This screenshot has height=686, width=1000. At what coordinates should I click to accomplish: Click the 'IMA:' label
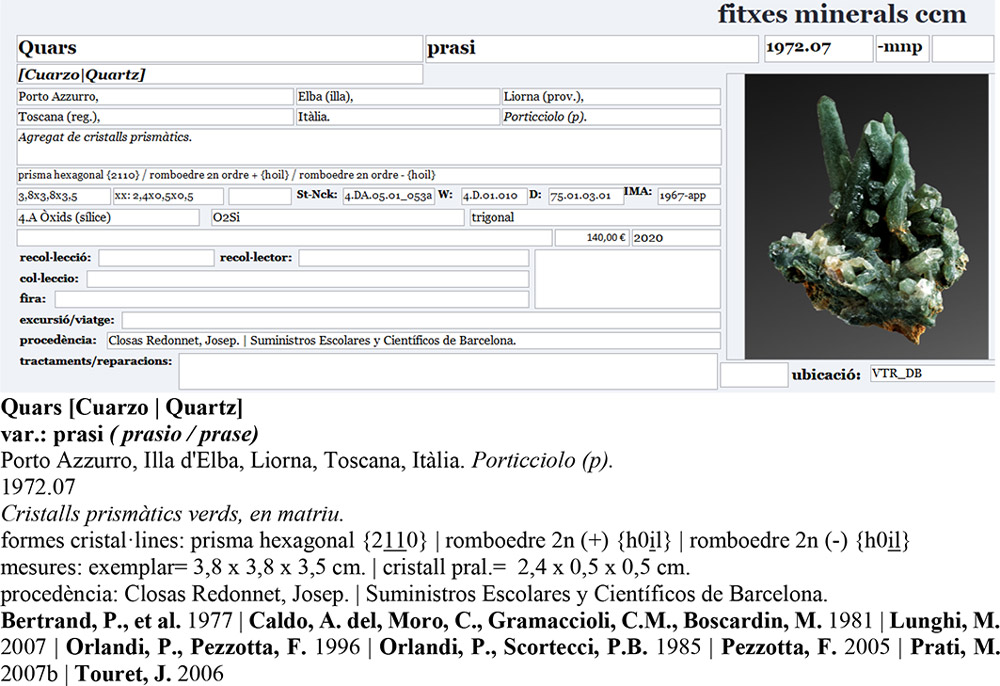(x=638, y=191)
